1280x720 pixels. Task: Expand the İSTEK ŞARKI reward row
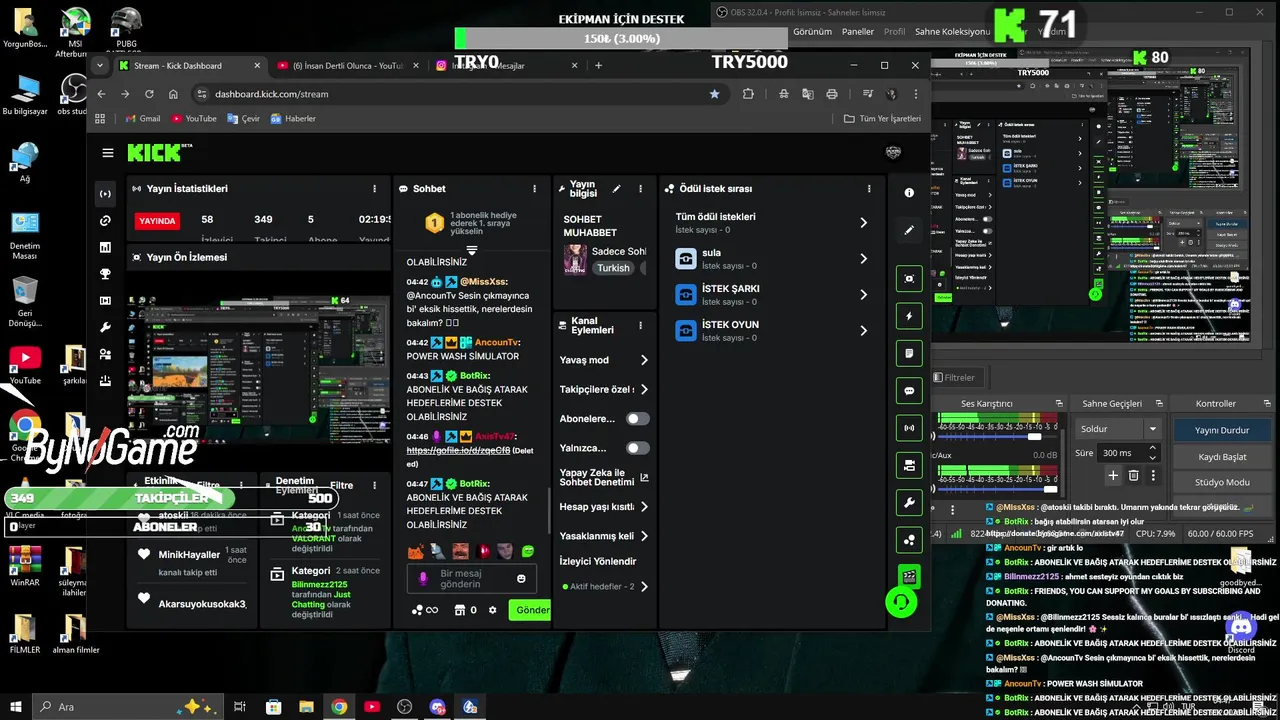(772, 294)
